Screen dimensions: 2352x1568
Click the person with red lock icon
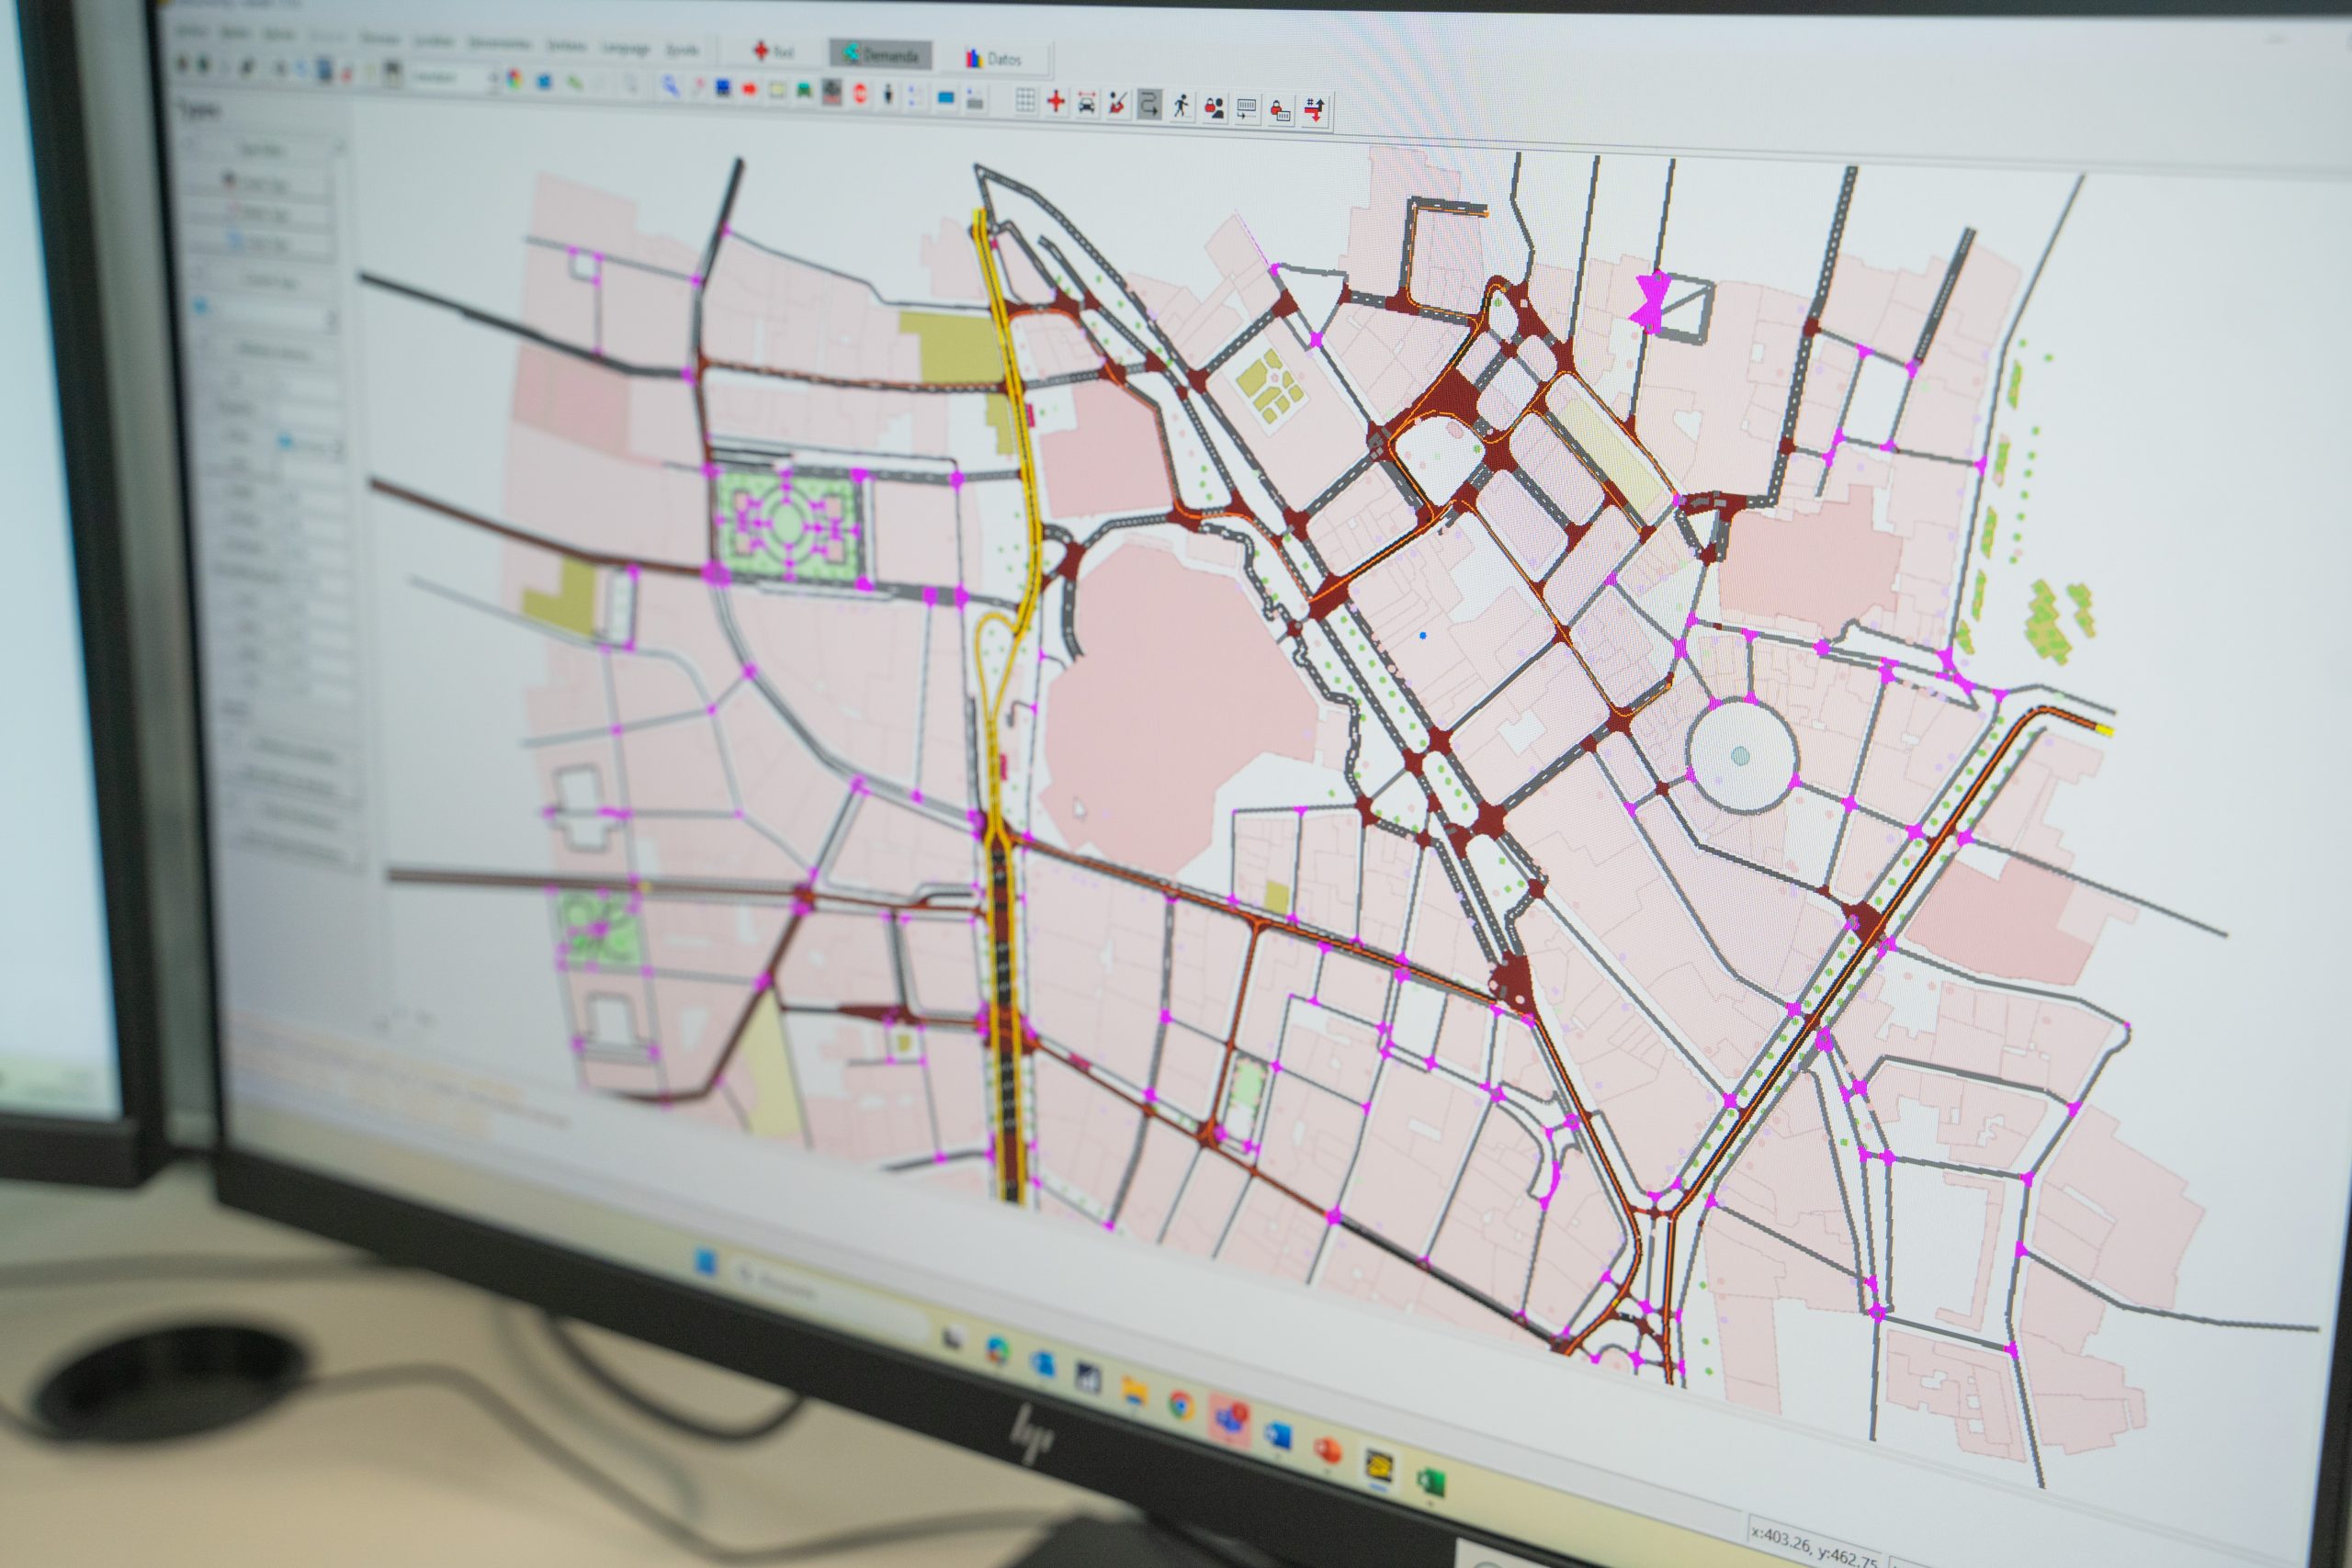[1214, 108]
